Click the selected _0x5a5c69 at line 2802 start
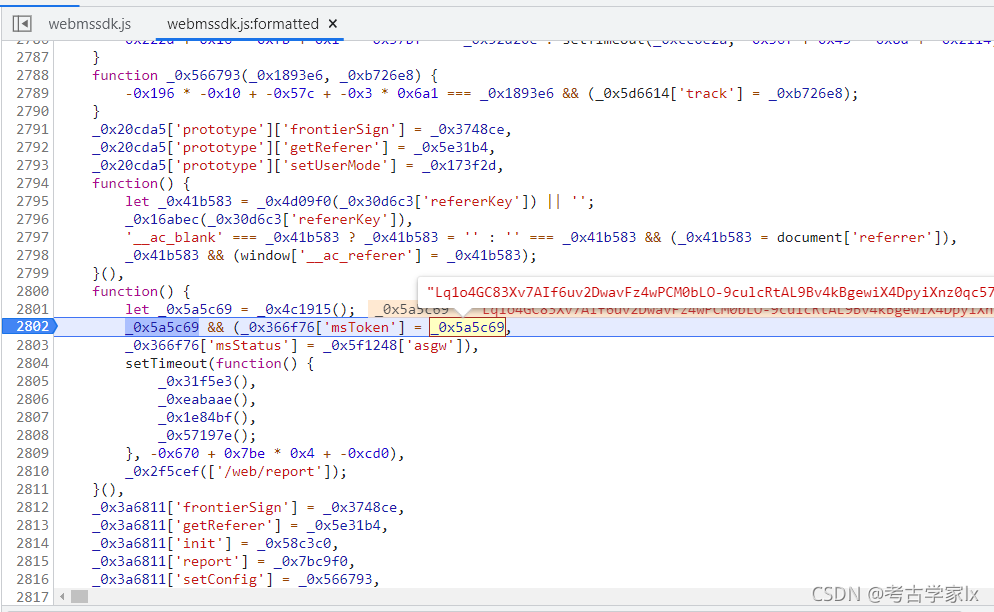 pyautogui.click(x=162, y=327)
